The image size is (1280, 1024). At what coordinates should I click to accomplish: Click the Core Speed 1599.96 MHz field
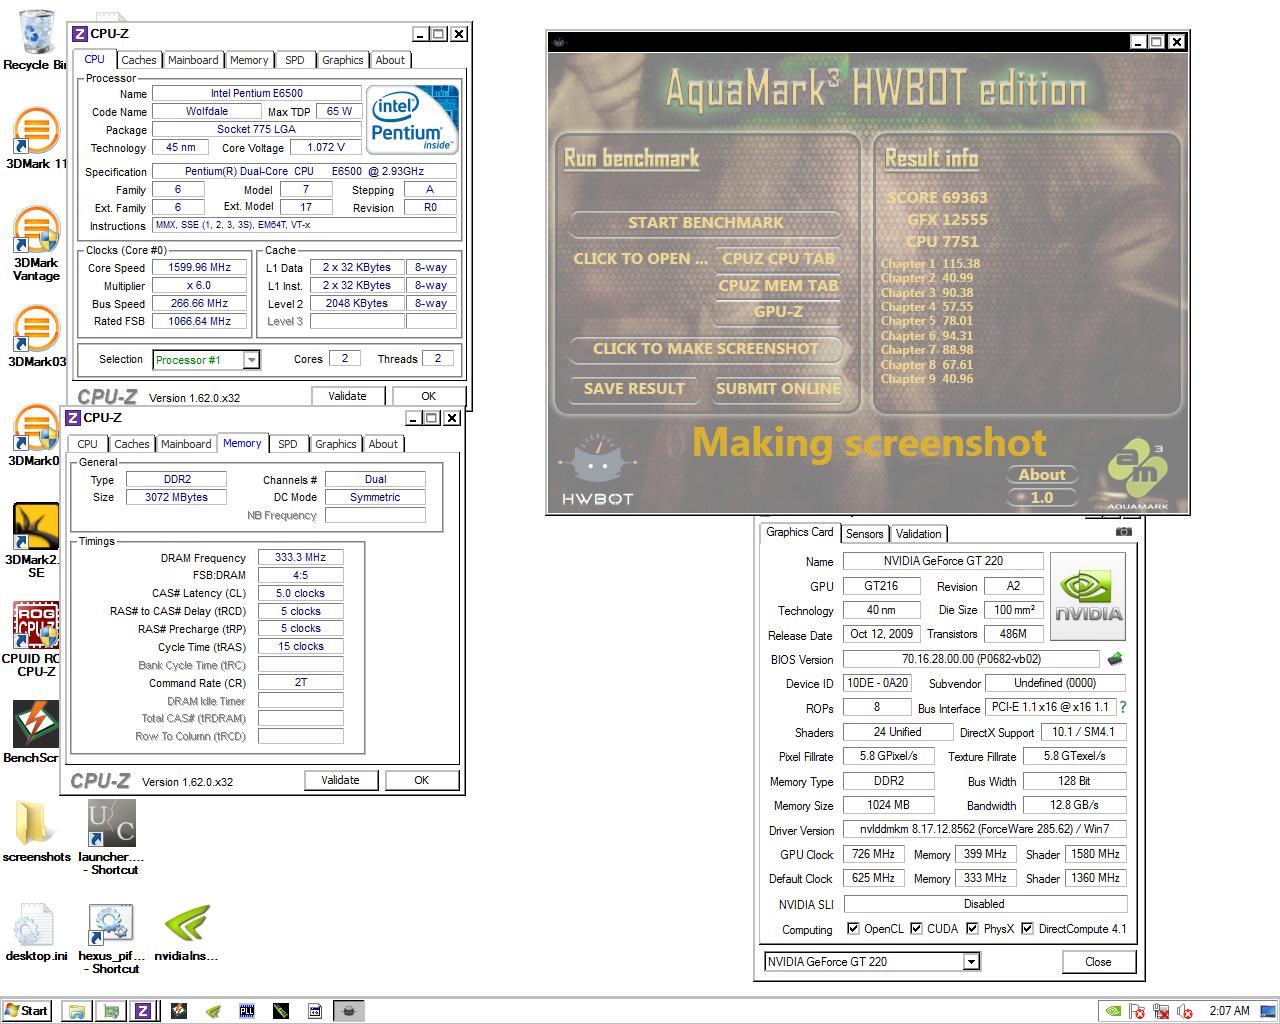pyautogui.click(x=199, y=267)
